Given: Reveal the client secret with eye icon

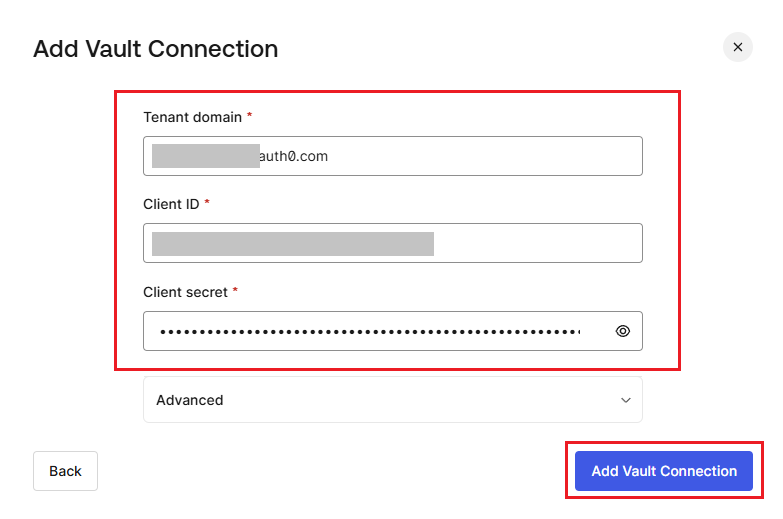Looking at the screenshot, I should pos(623,331).
